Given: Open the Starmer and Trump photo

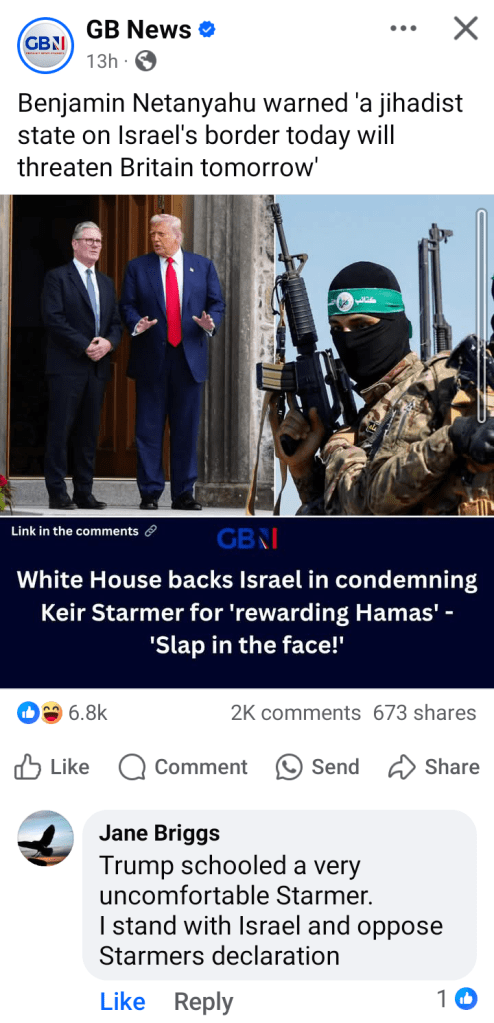Looking at the screenshot, I should (137, 355).
